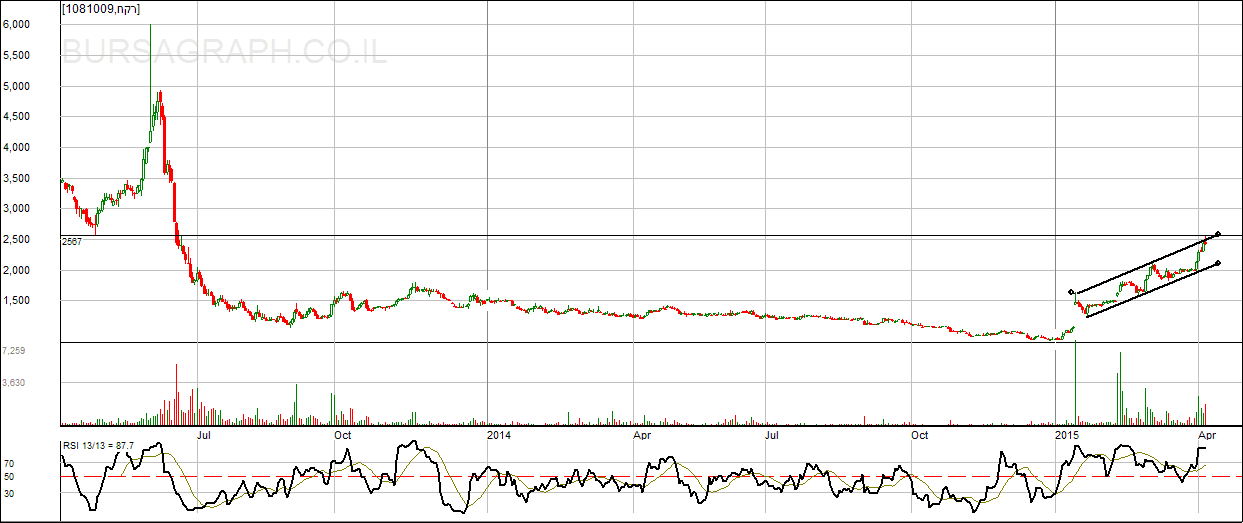Click the 7,259 volume axis label

tap(14, 351)
